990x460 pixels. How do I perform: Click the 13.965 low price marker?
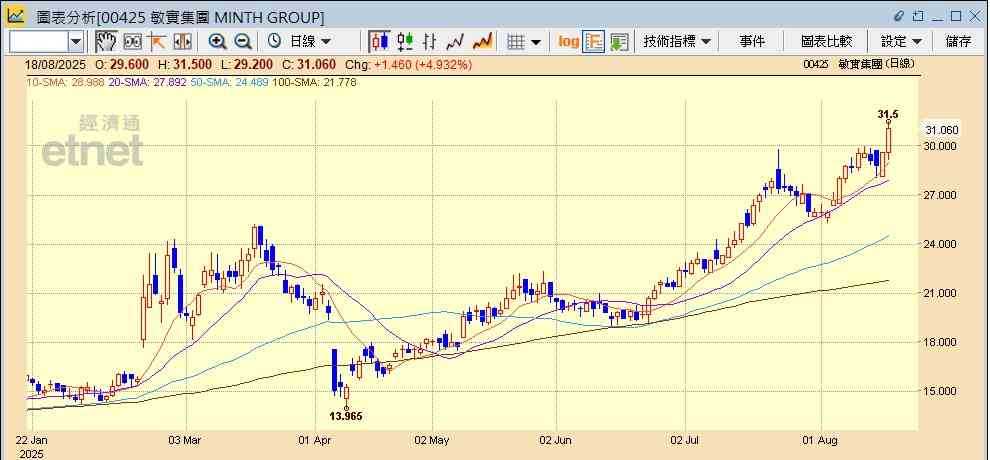346,416
